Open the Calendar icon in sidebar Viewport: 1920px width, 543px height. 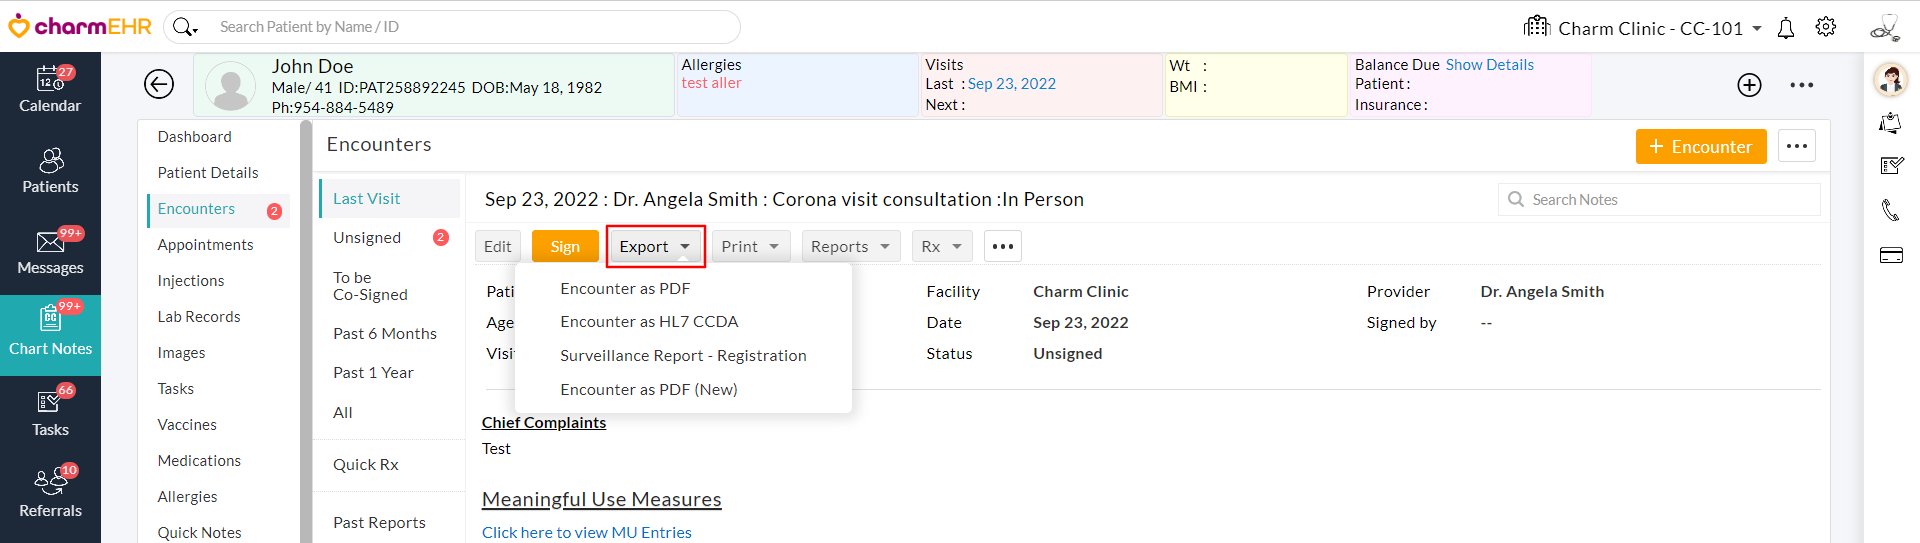coord(50,79)
